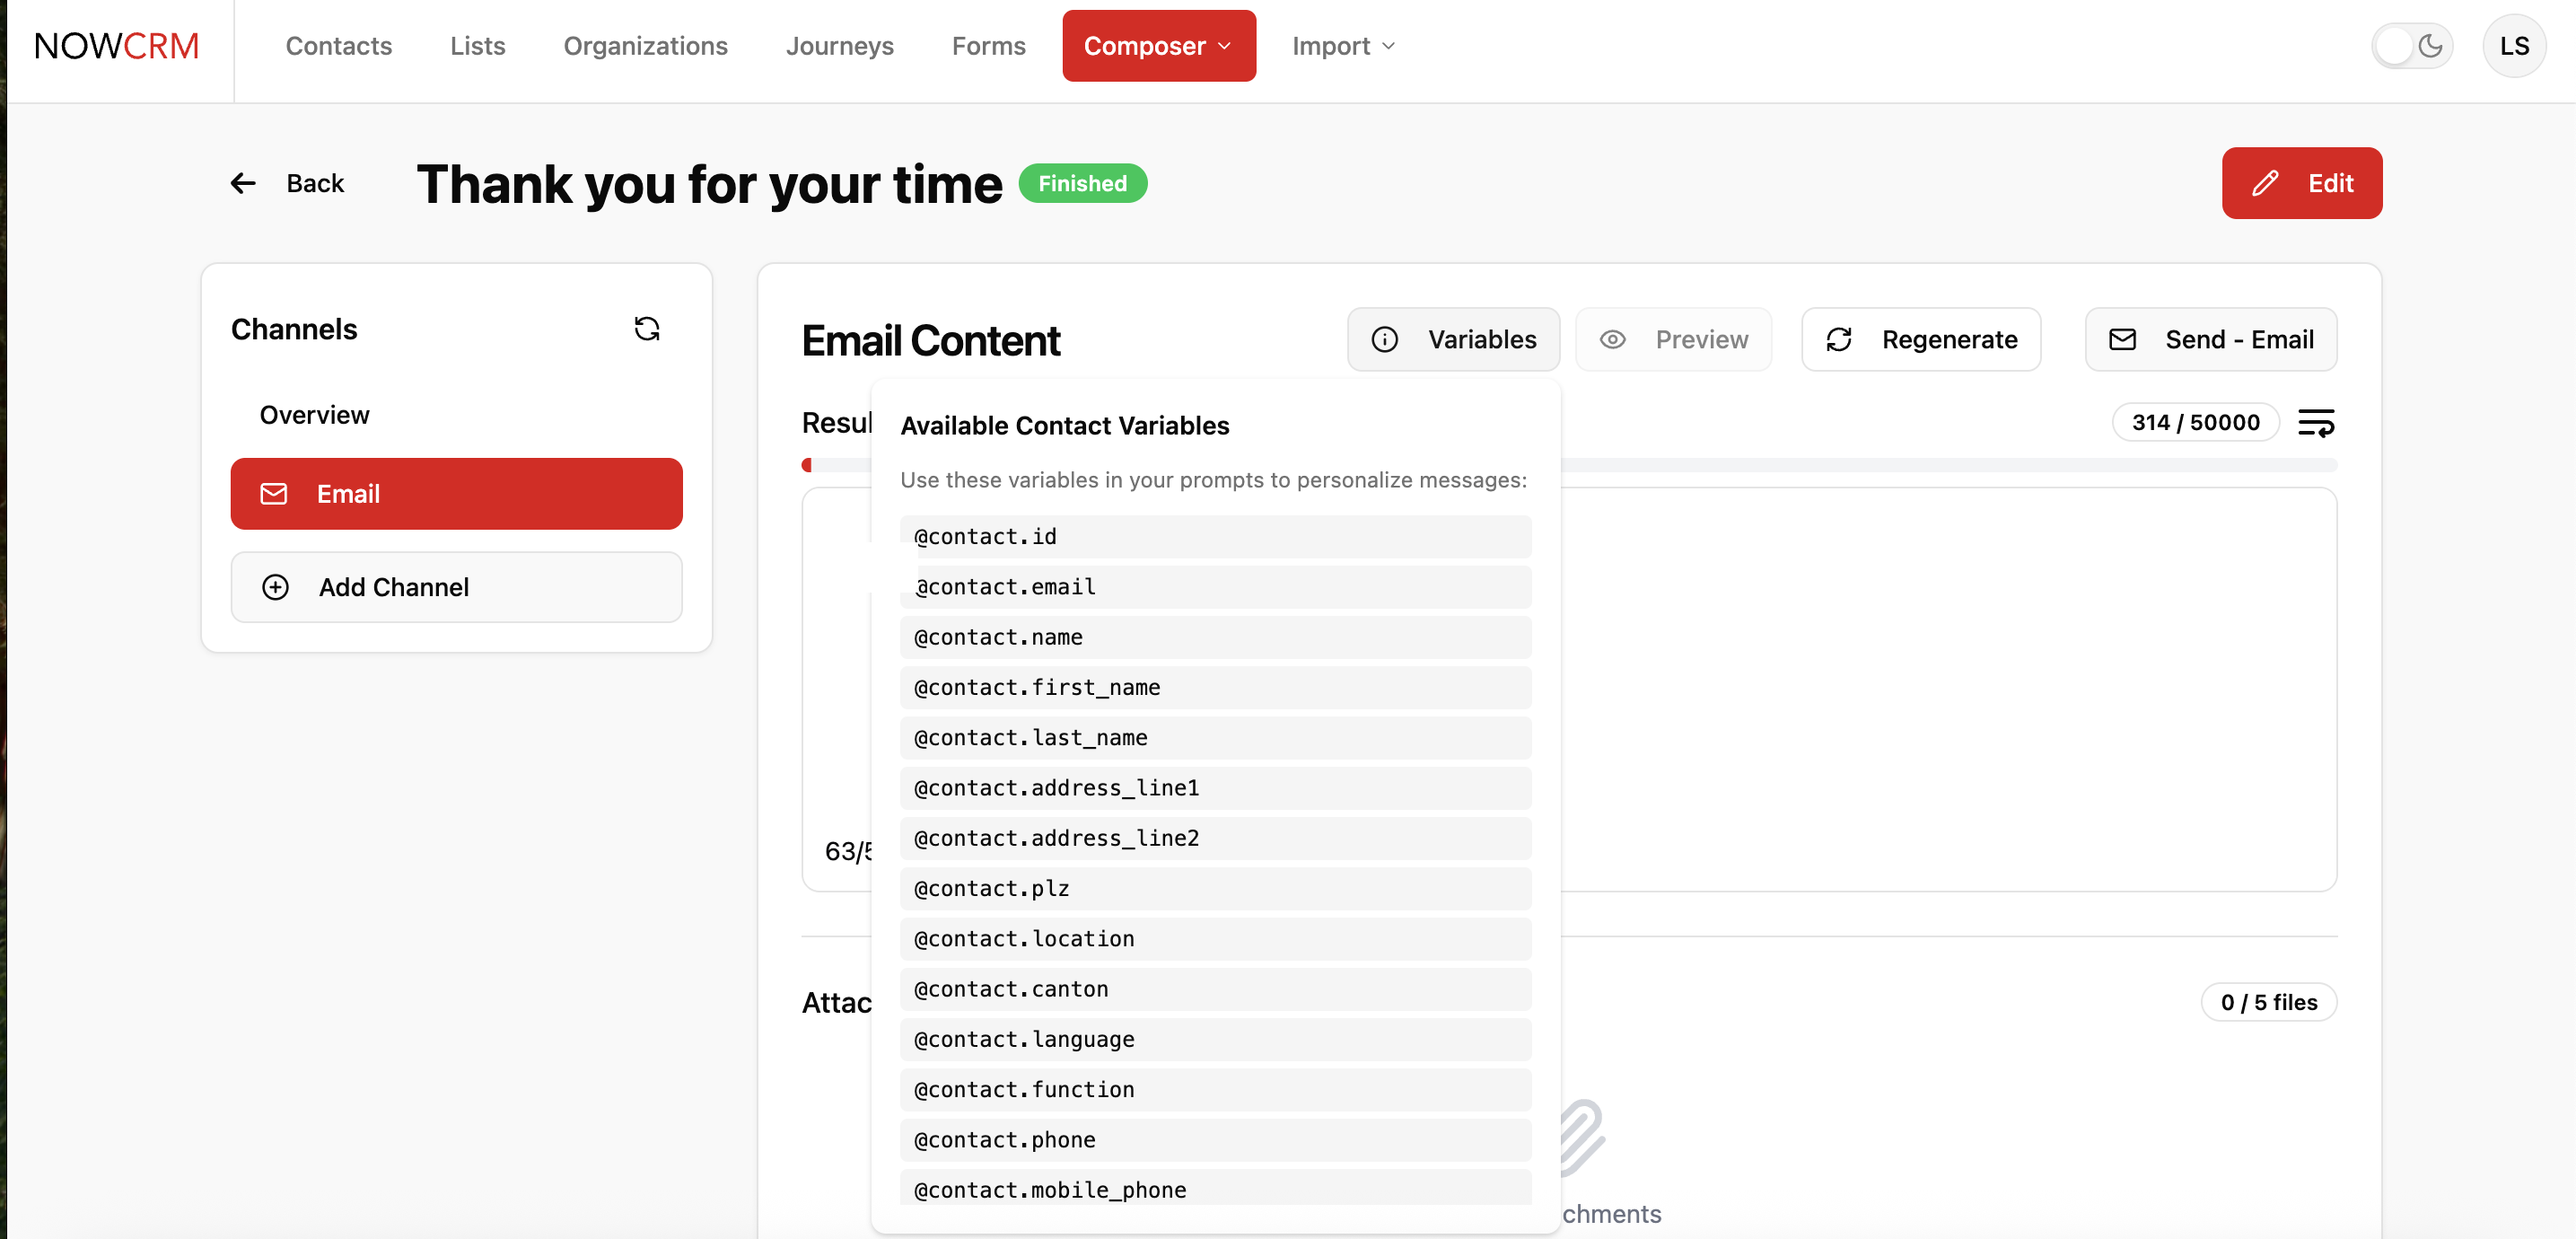Click the red progress bar under Result
The image size is (2576, 1239).
click(809, 464)
